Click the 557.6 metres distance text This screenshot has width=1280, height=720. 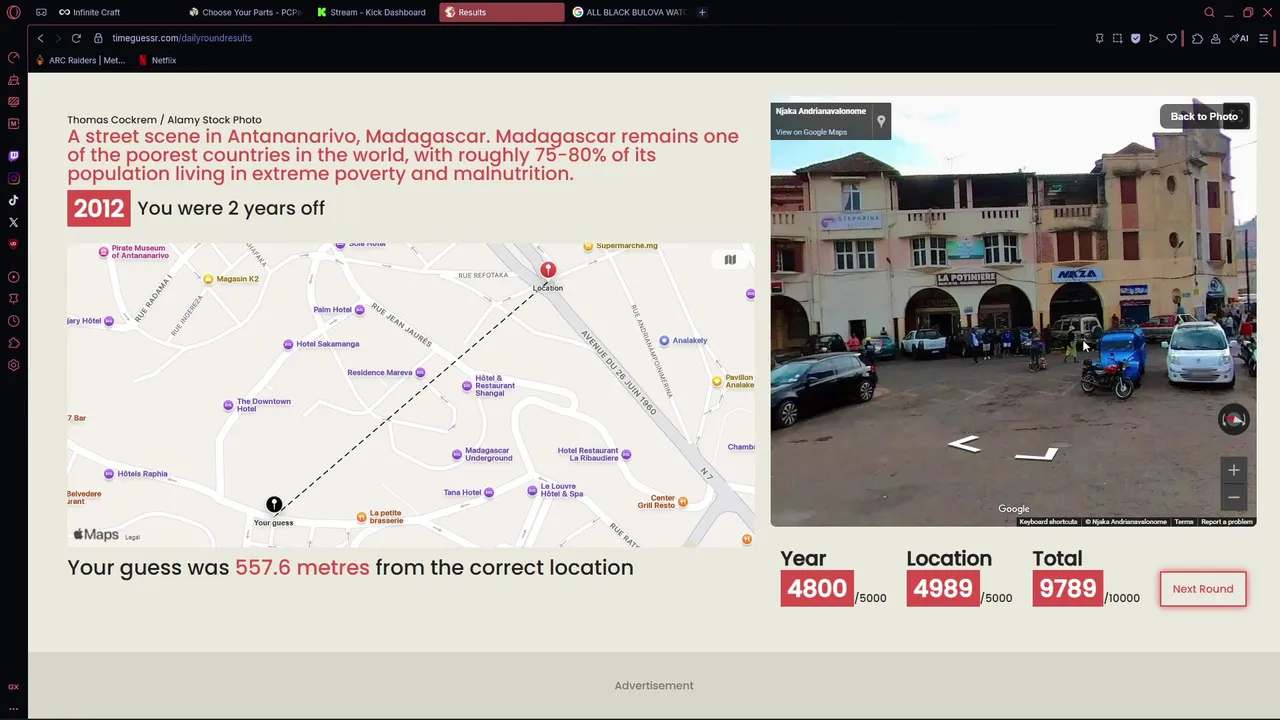pos(302,567)
